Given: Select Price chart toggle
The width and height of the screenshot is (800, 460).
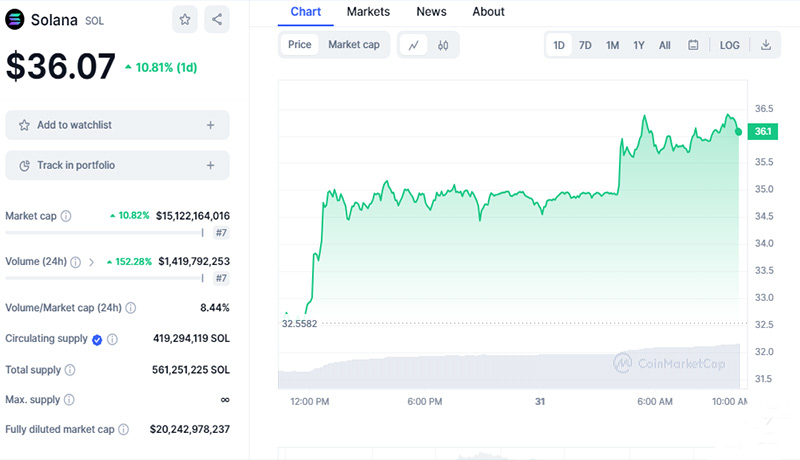Looking at the screenshot, I should point(299,45).
